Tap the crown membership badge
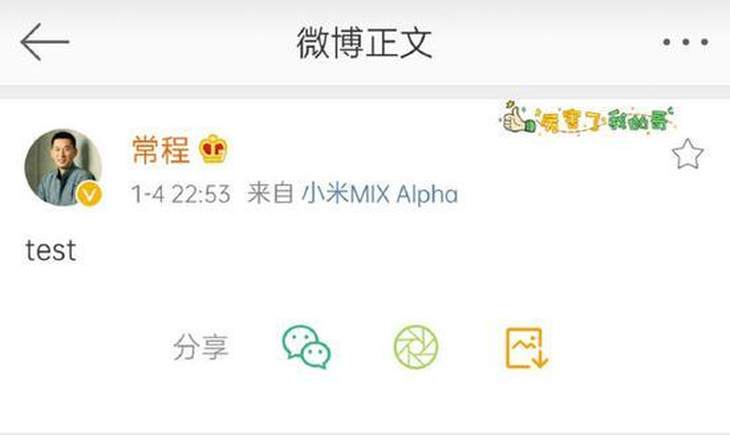730x435 pixels. tap(213, 149)
